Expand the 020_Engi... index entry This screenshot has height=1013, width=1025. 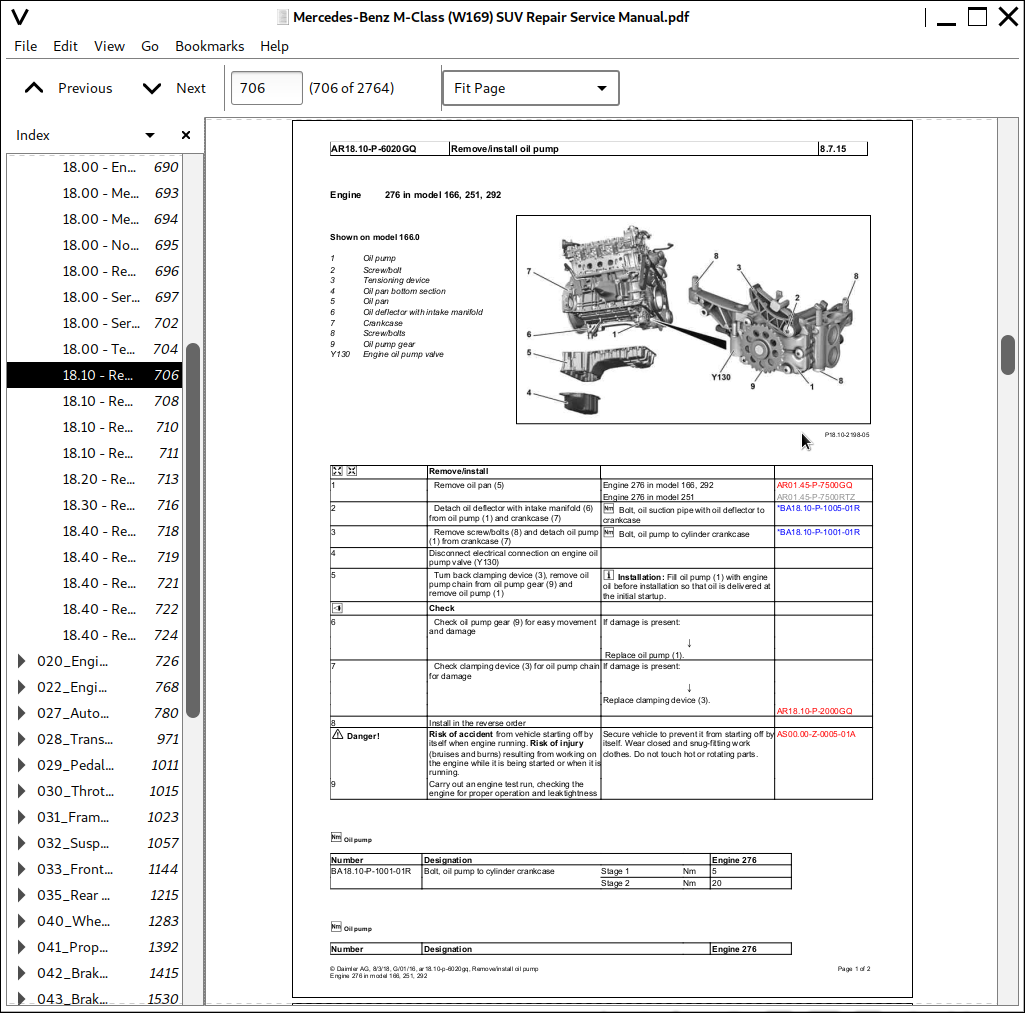22,661
